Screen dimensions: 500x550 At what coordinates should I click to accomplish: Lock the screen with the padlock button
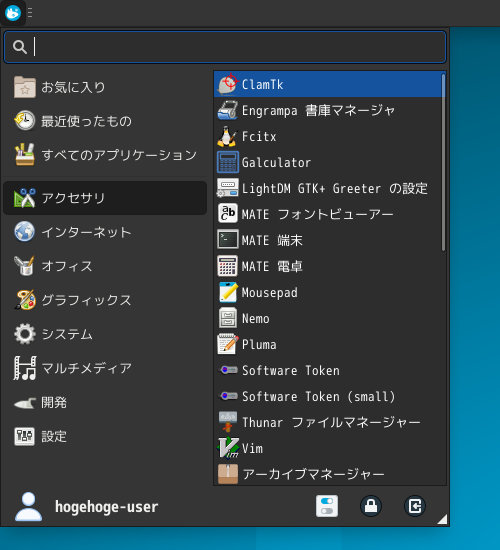tap(371, 506)
